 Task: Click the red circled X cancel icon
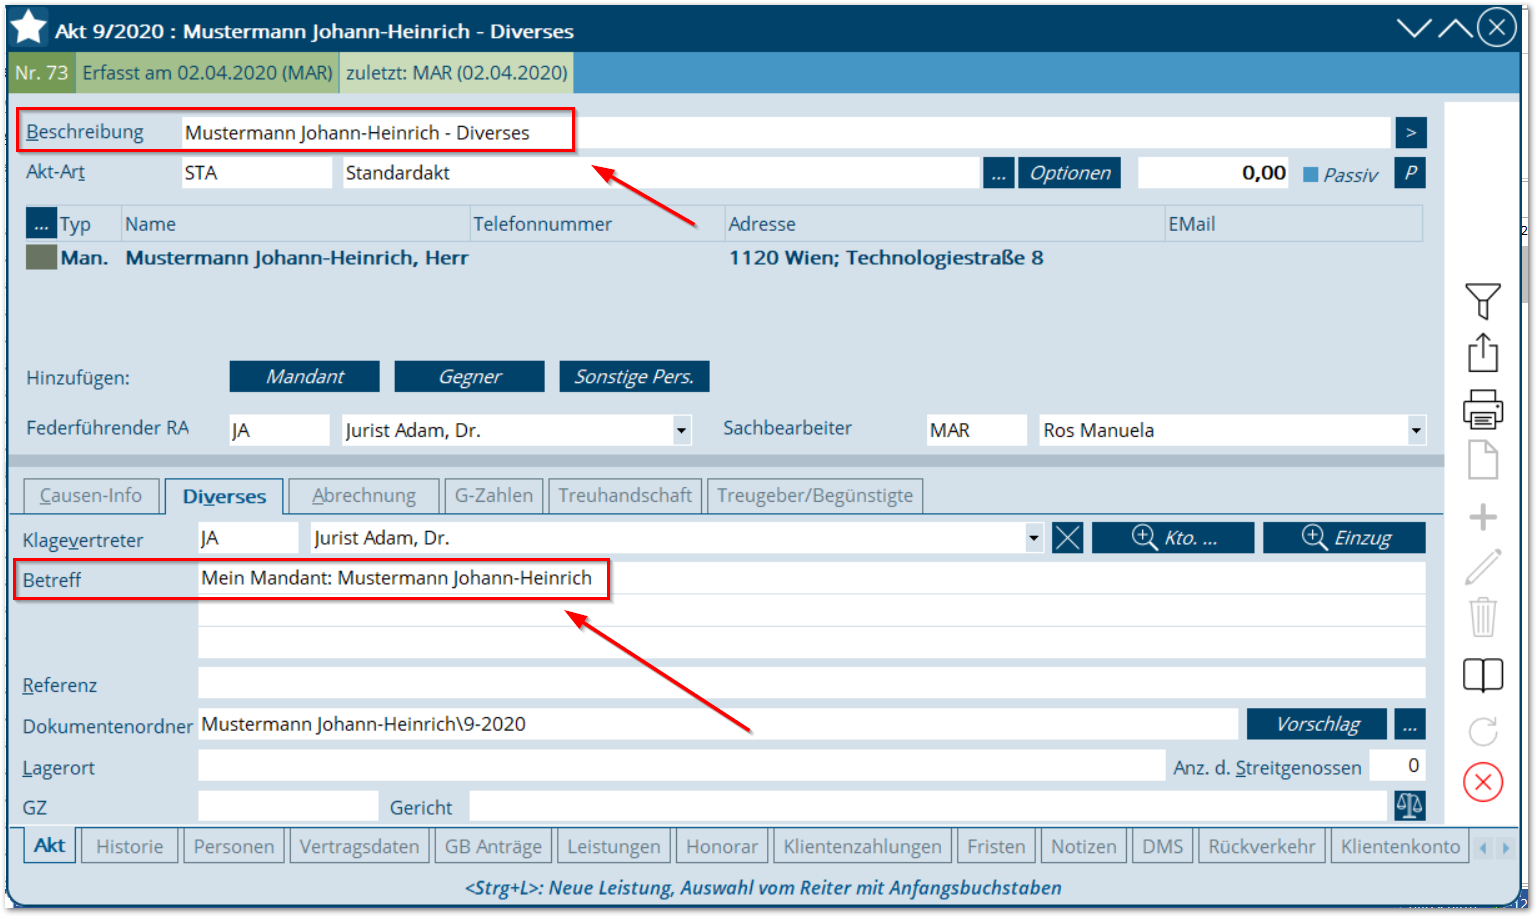(x=1482, y=782)
